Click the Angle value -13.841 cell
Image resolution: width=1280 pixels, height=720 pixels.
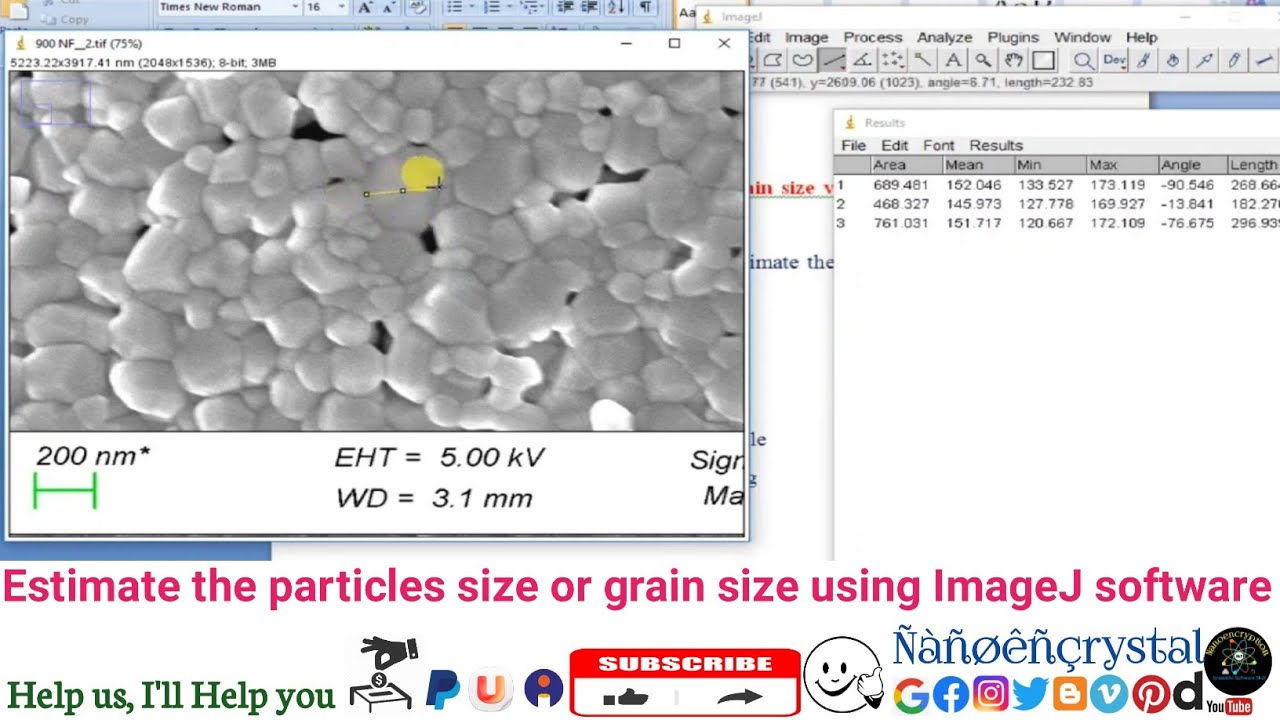[x=1188, y=204]
